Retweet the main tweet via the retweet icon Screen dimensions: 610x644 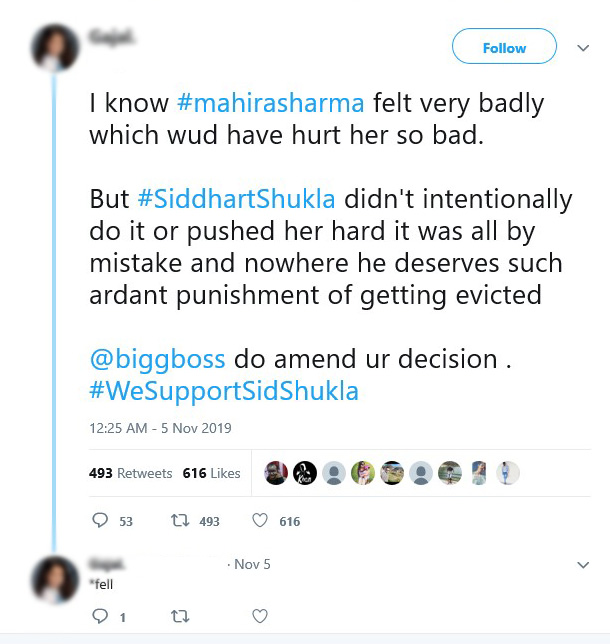tap(180, 521)
